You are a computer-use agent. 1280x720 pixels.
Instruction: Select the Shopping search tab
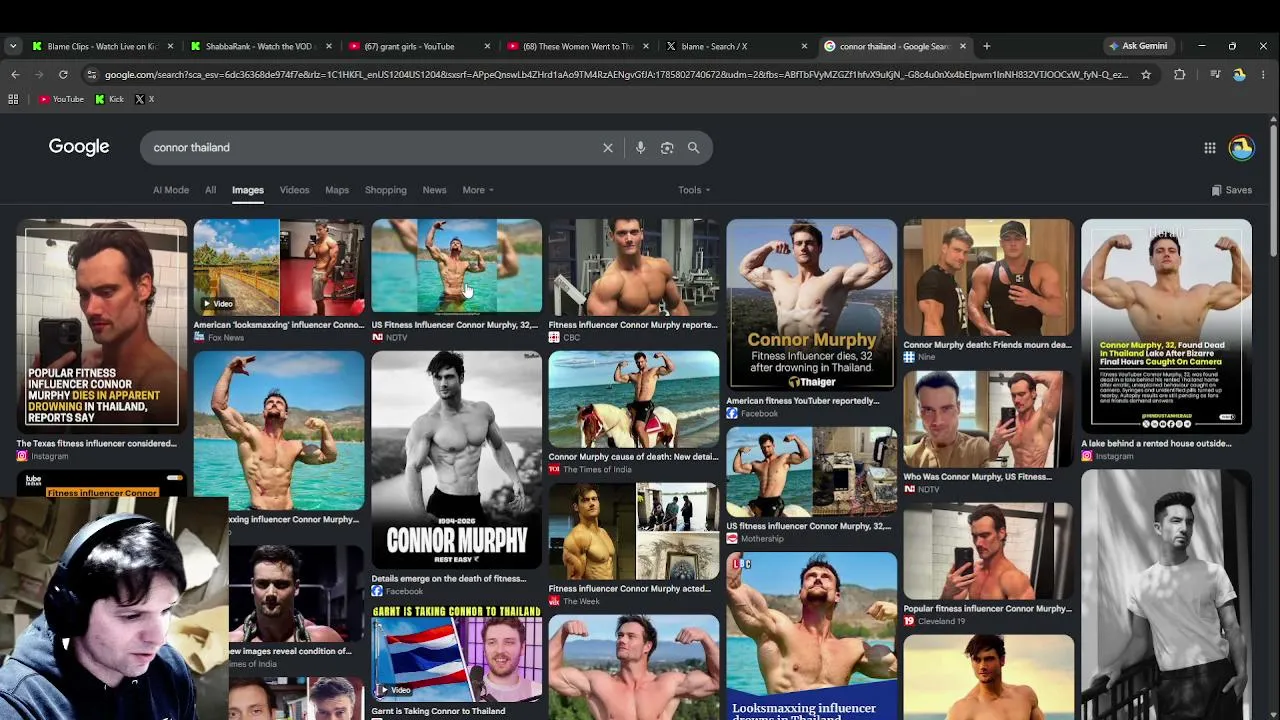point(386,190)
